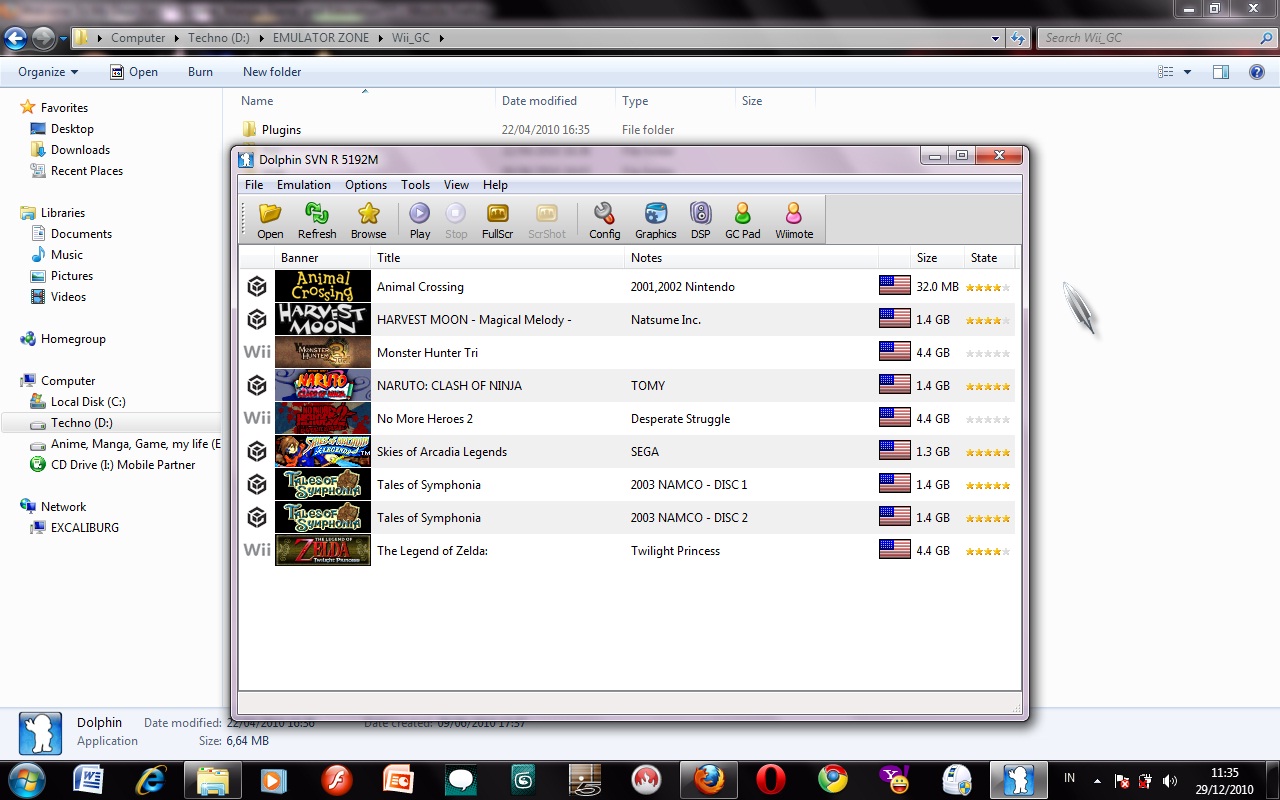Click New folder in Explorer toolbar
1280x800 pixels.
click(272, 72)
